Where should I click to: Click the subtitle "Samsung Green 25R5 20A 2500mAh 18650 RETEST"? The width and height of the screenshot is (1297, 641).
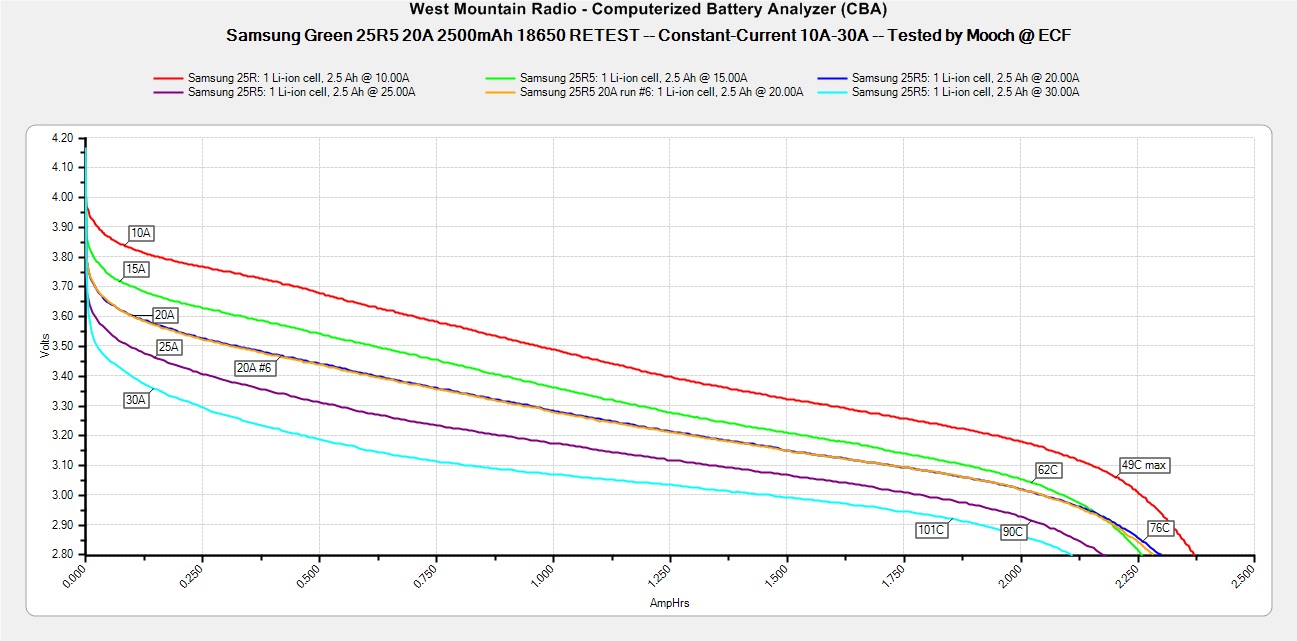(432, 36)
